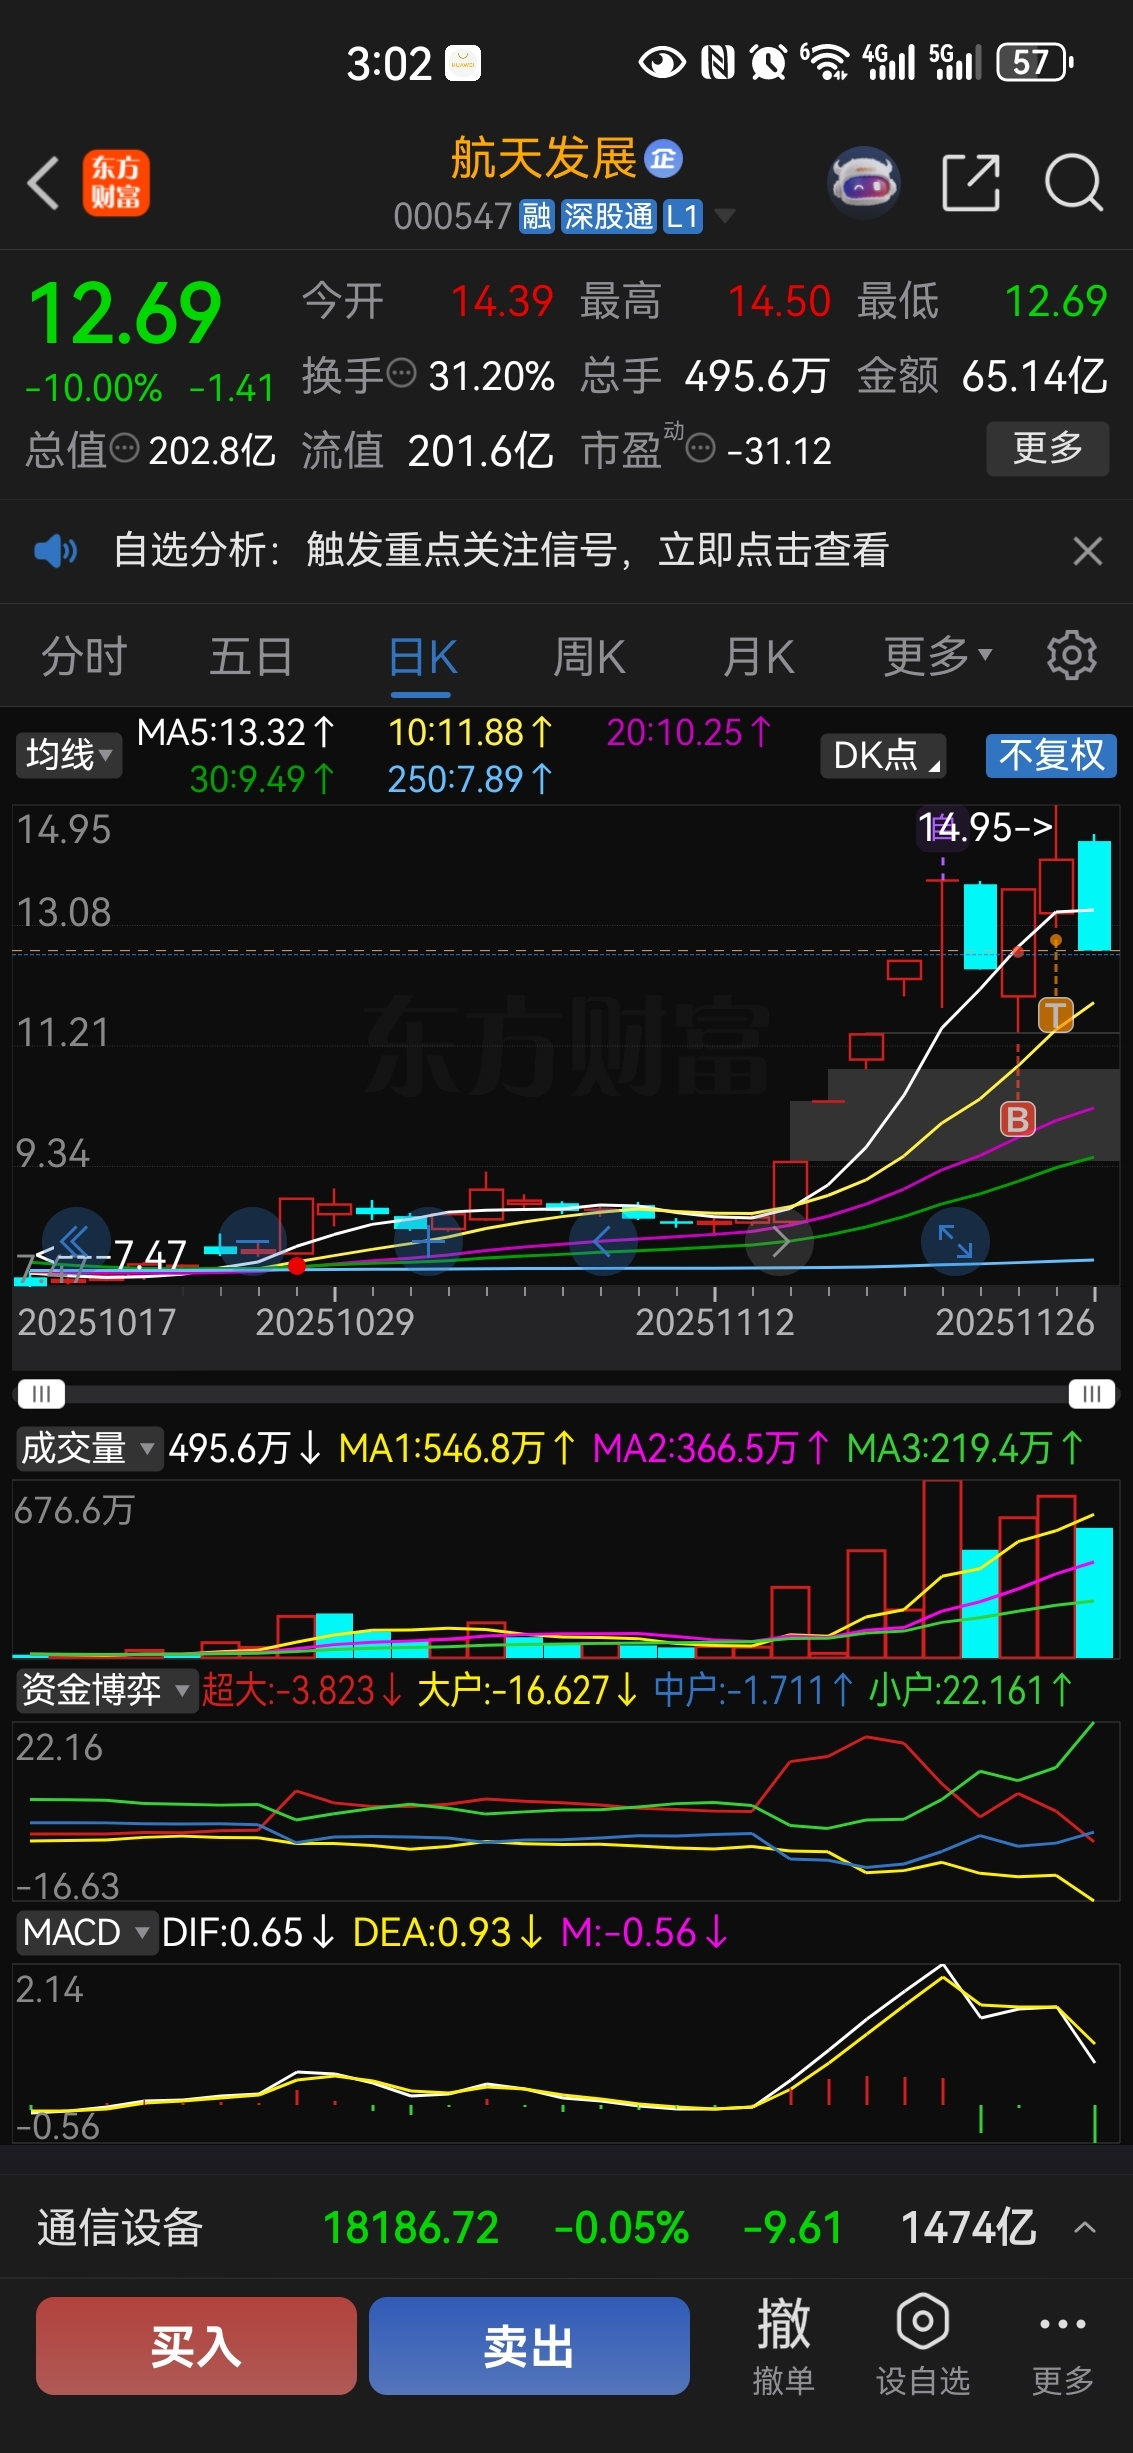Expand the sector index bar chevron
Image resolution: width=1133 pixels, height=2453 pixels.
tap(1085, 2227)
